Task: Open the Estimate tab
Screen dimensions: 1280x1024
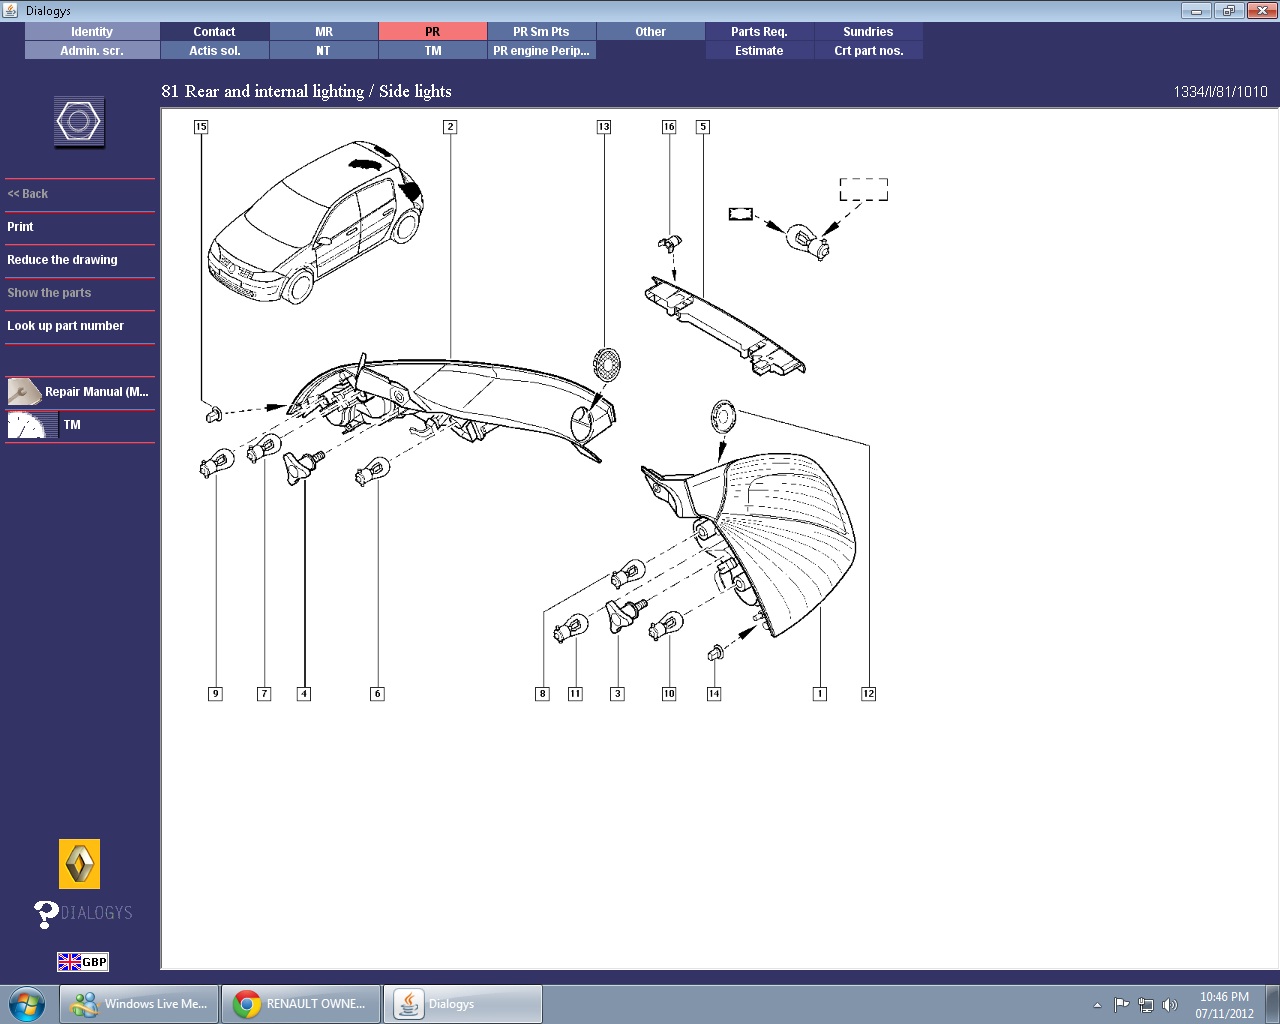Action: 760,51
